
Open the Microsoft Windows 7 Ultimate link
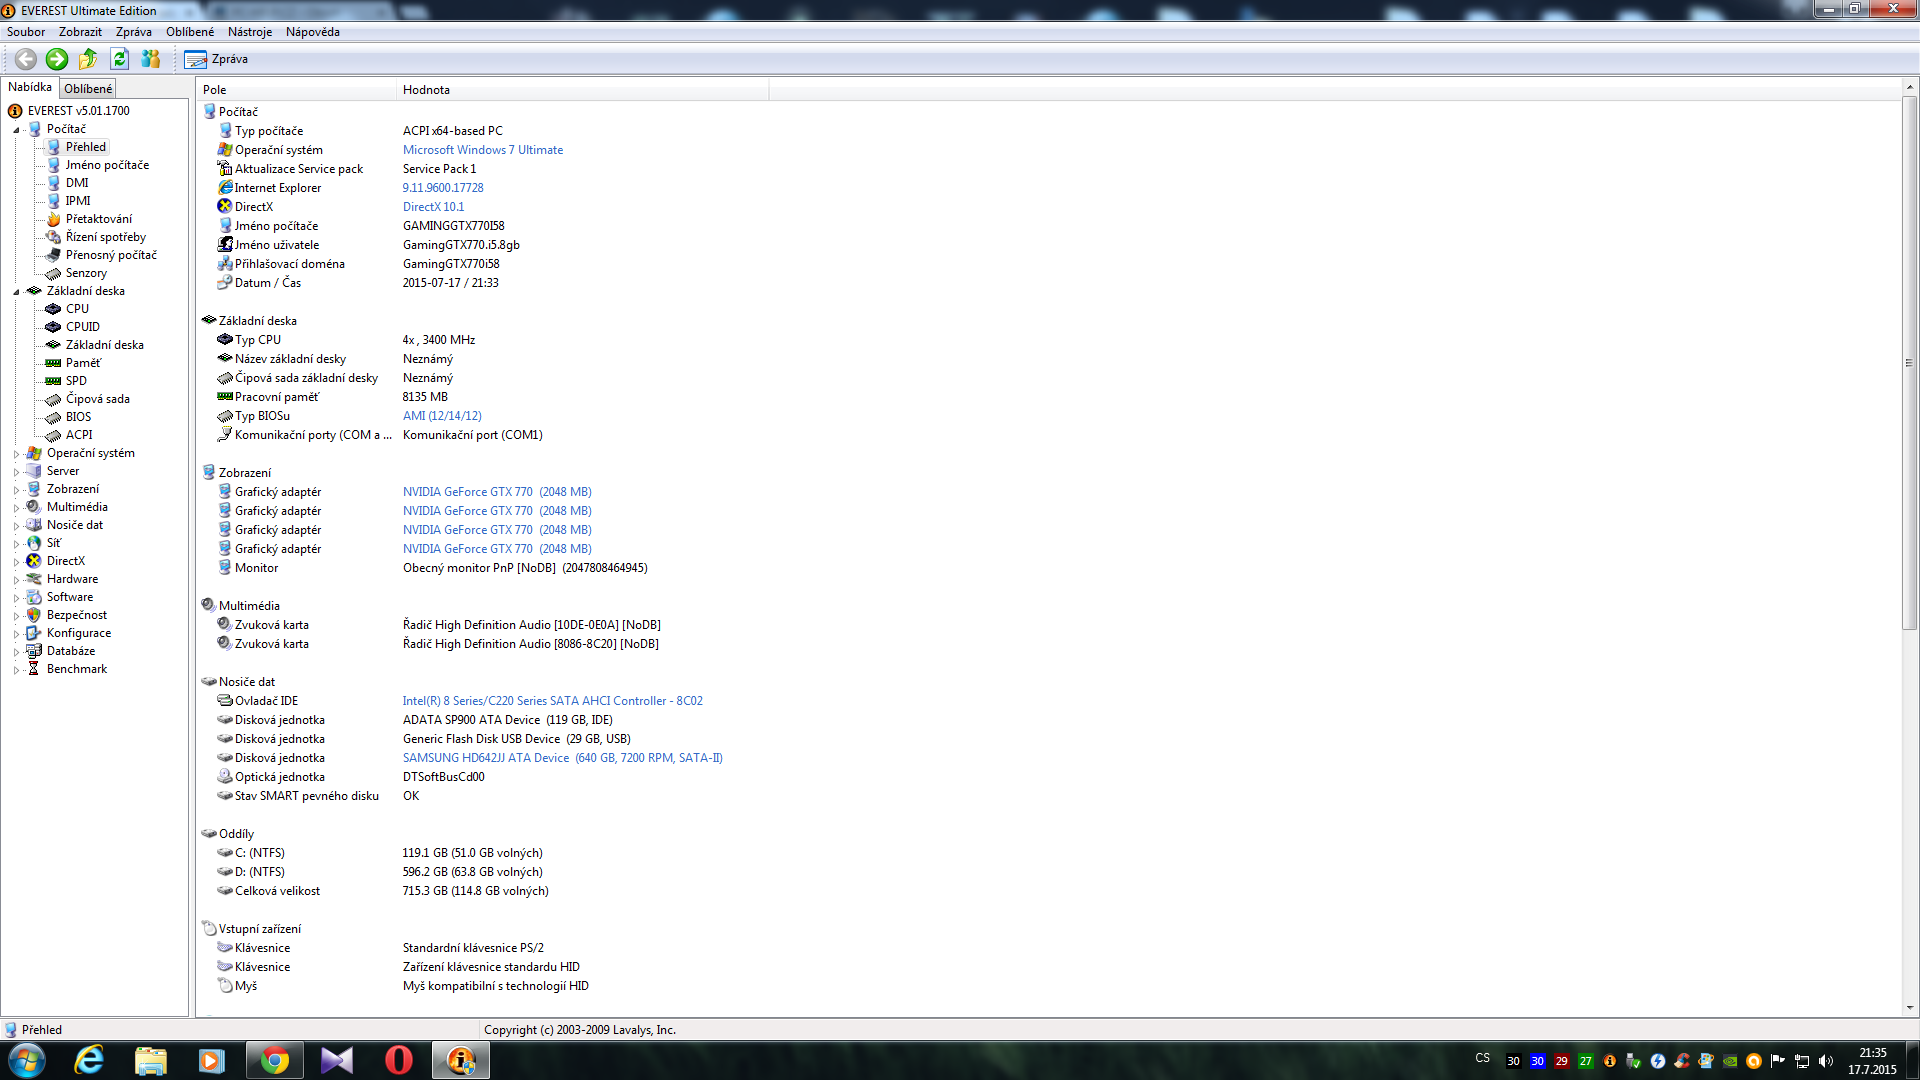click(482, 150)
